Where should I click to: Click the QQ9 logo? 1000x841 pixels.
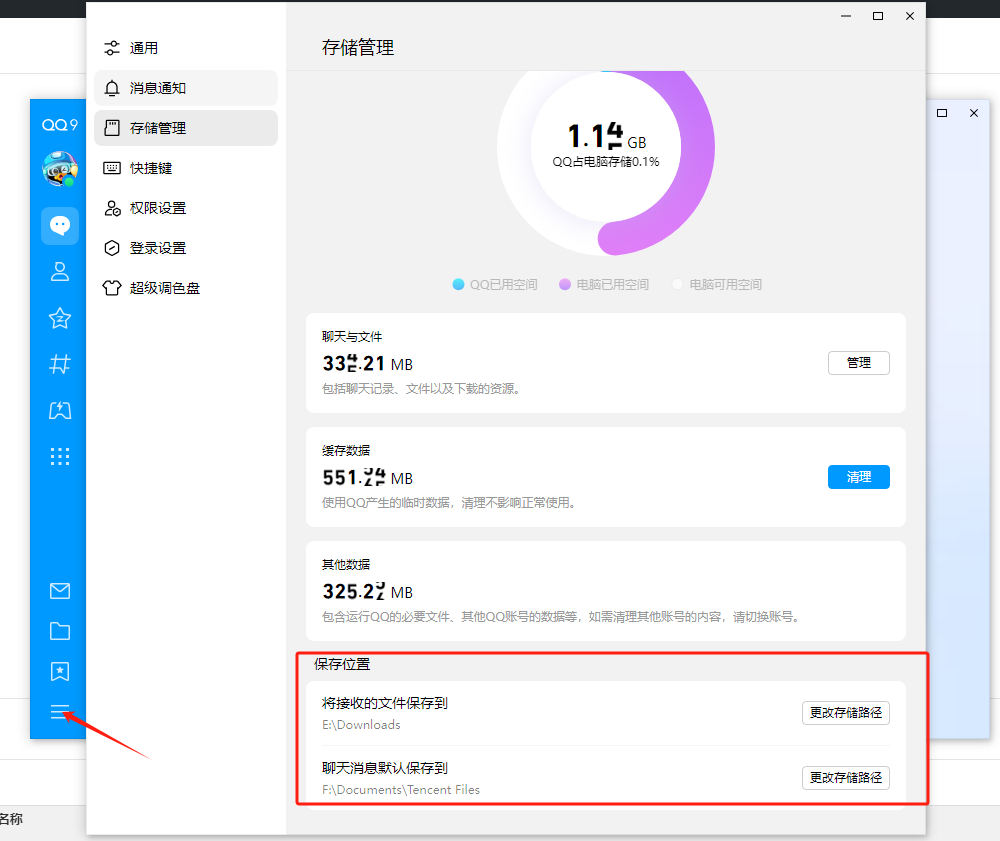tap(60, 124)
